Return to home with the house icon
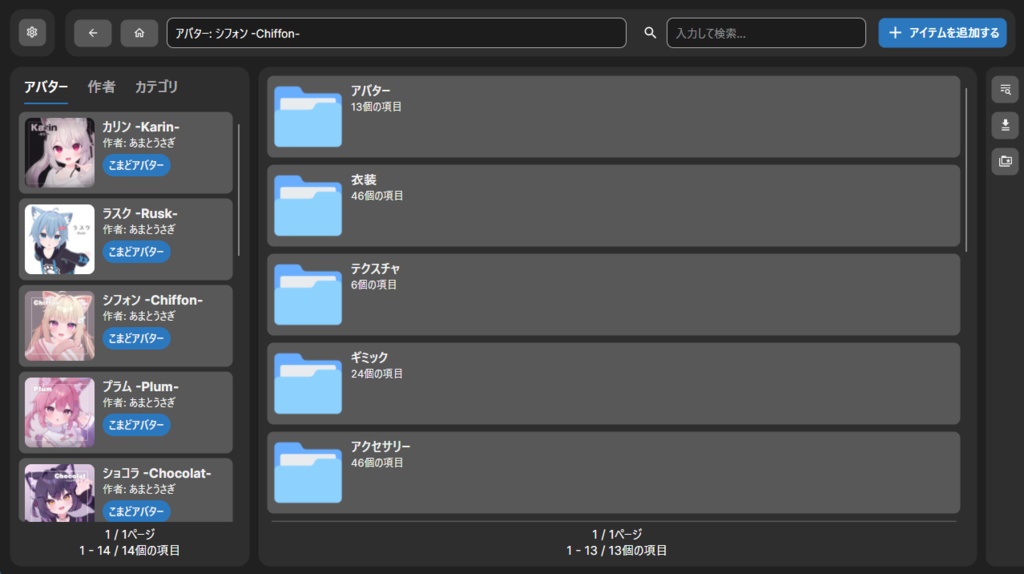1024x574 pixels. pyautogui.click(x=139, y=33)
